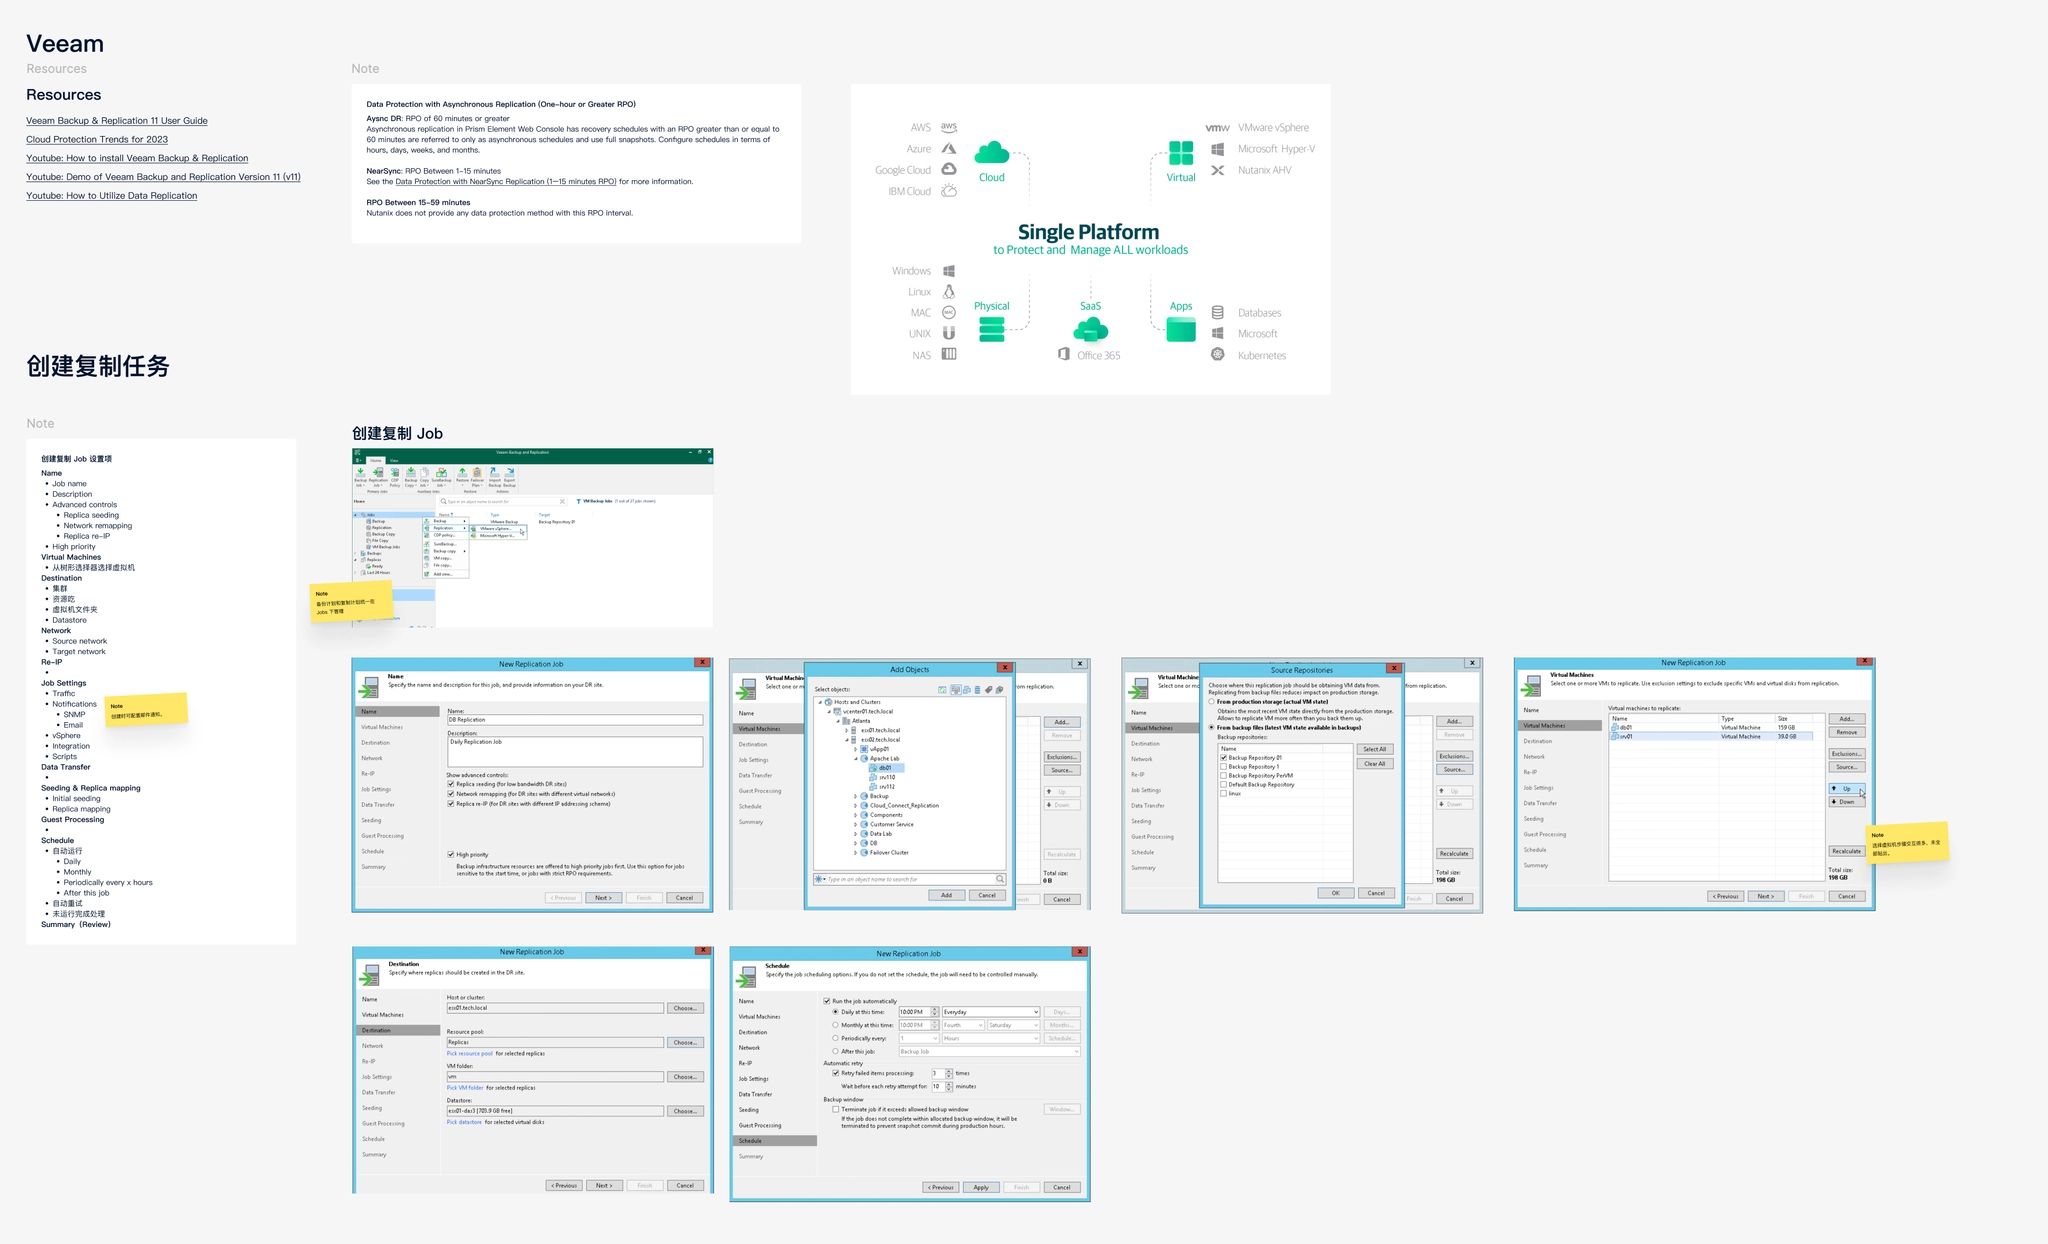Screen dimensions: 2048x1244
Task: Click the Virtual green squares icon
Action: point(1180,153)
